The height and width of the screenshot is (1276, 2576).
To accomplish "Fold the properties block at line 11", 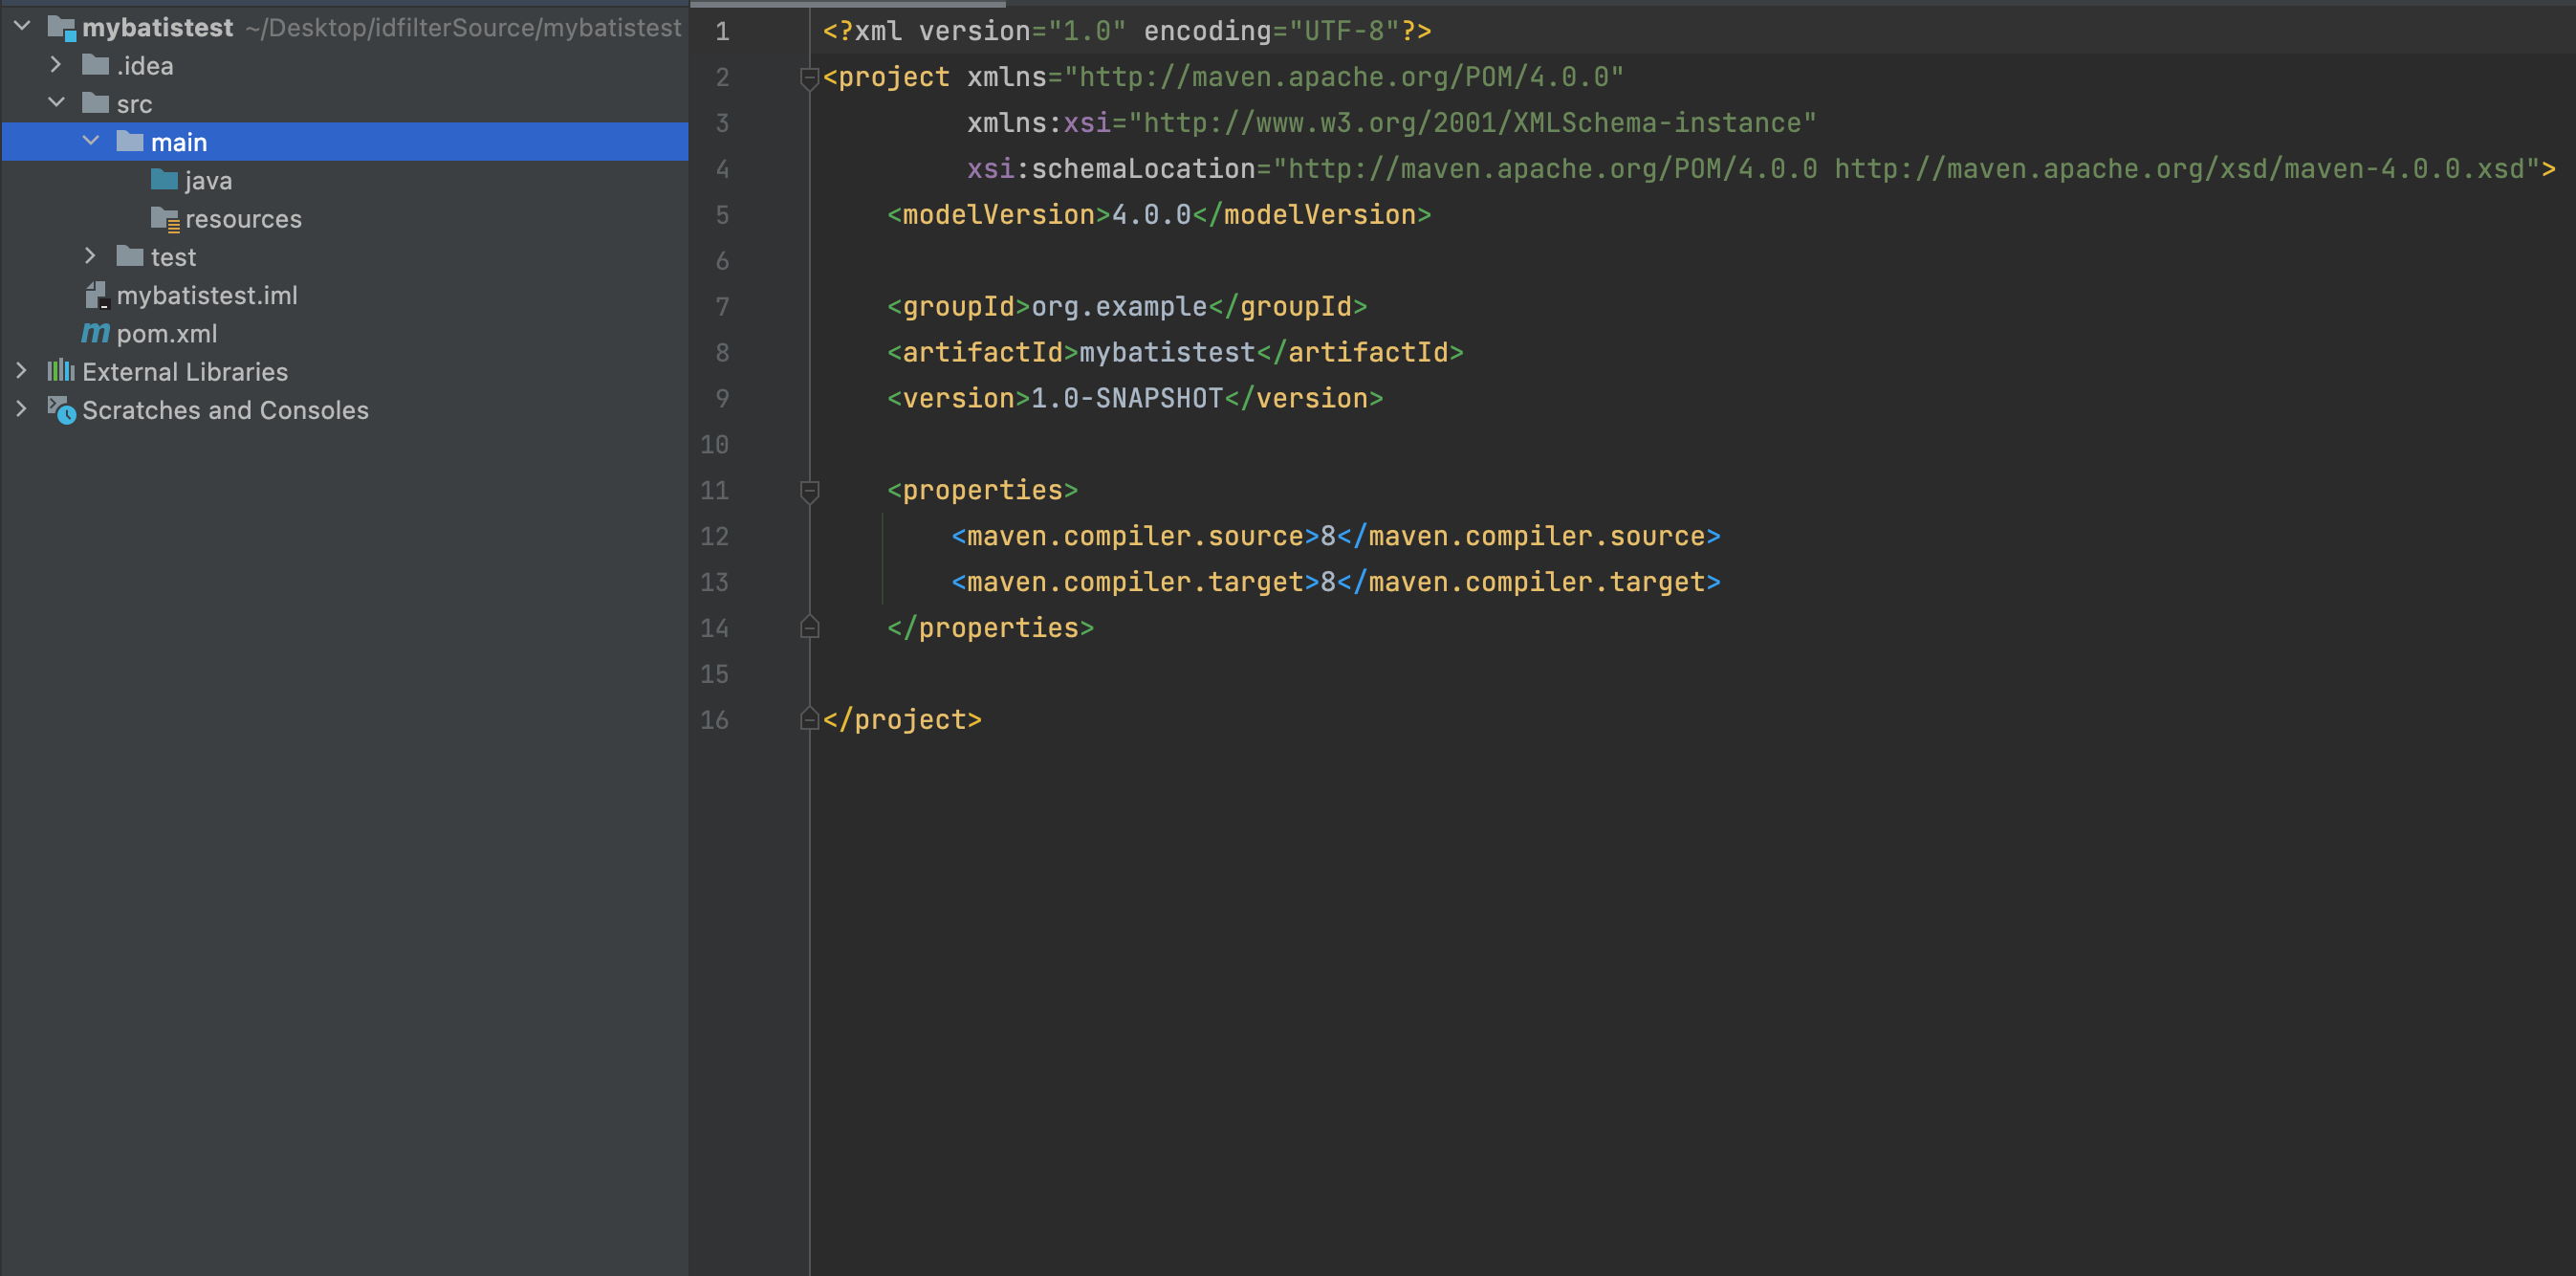I will coord(809,491).
